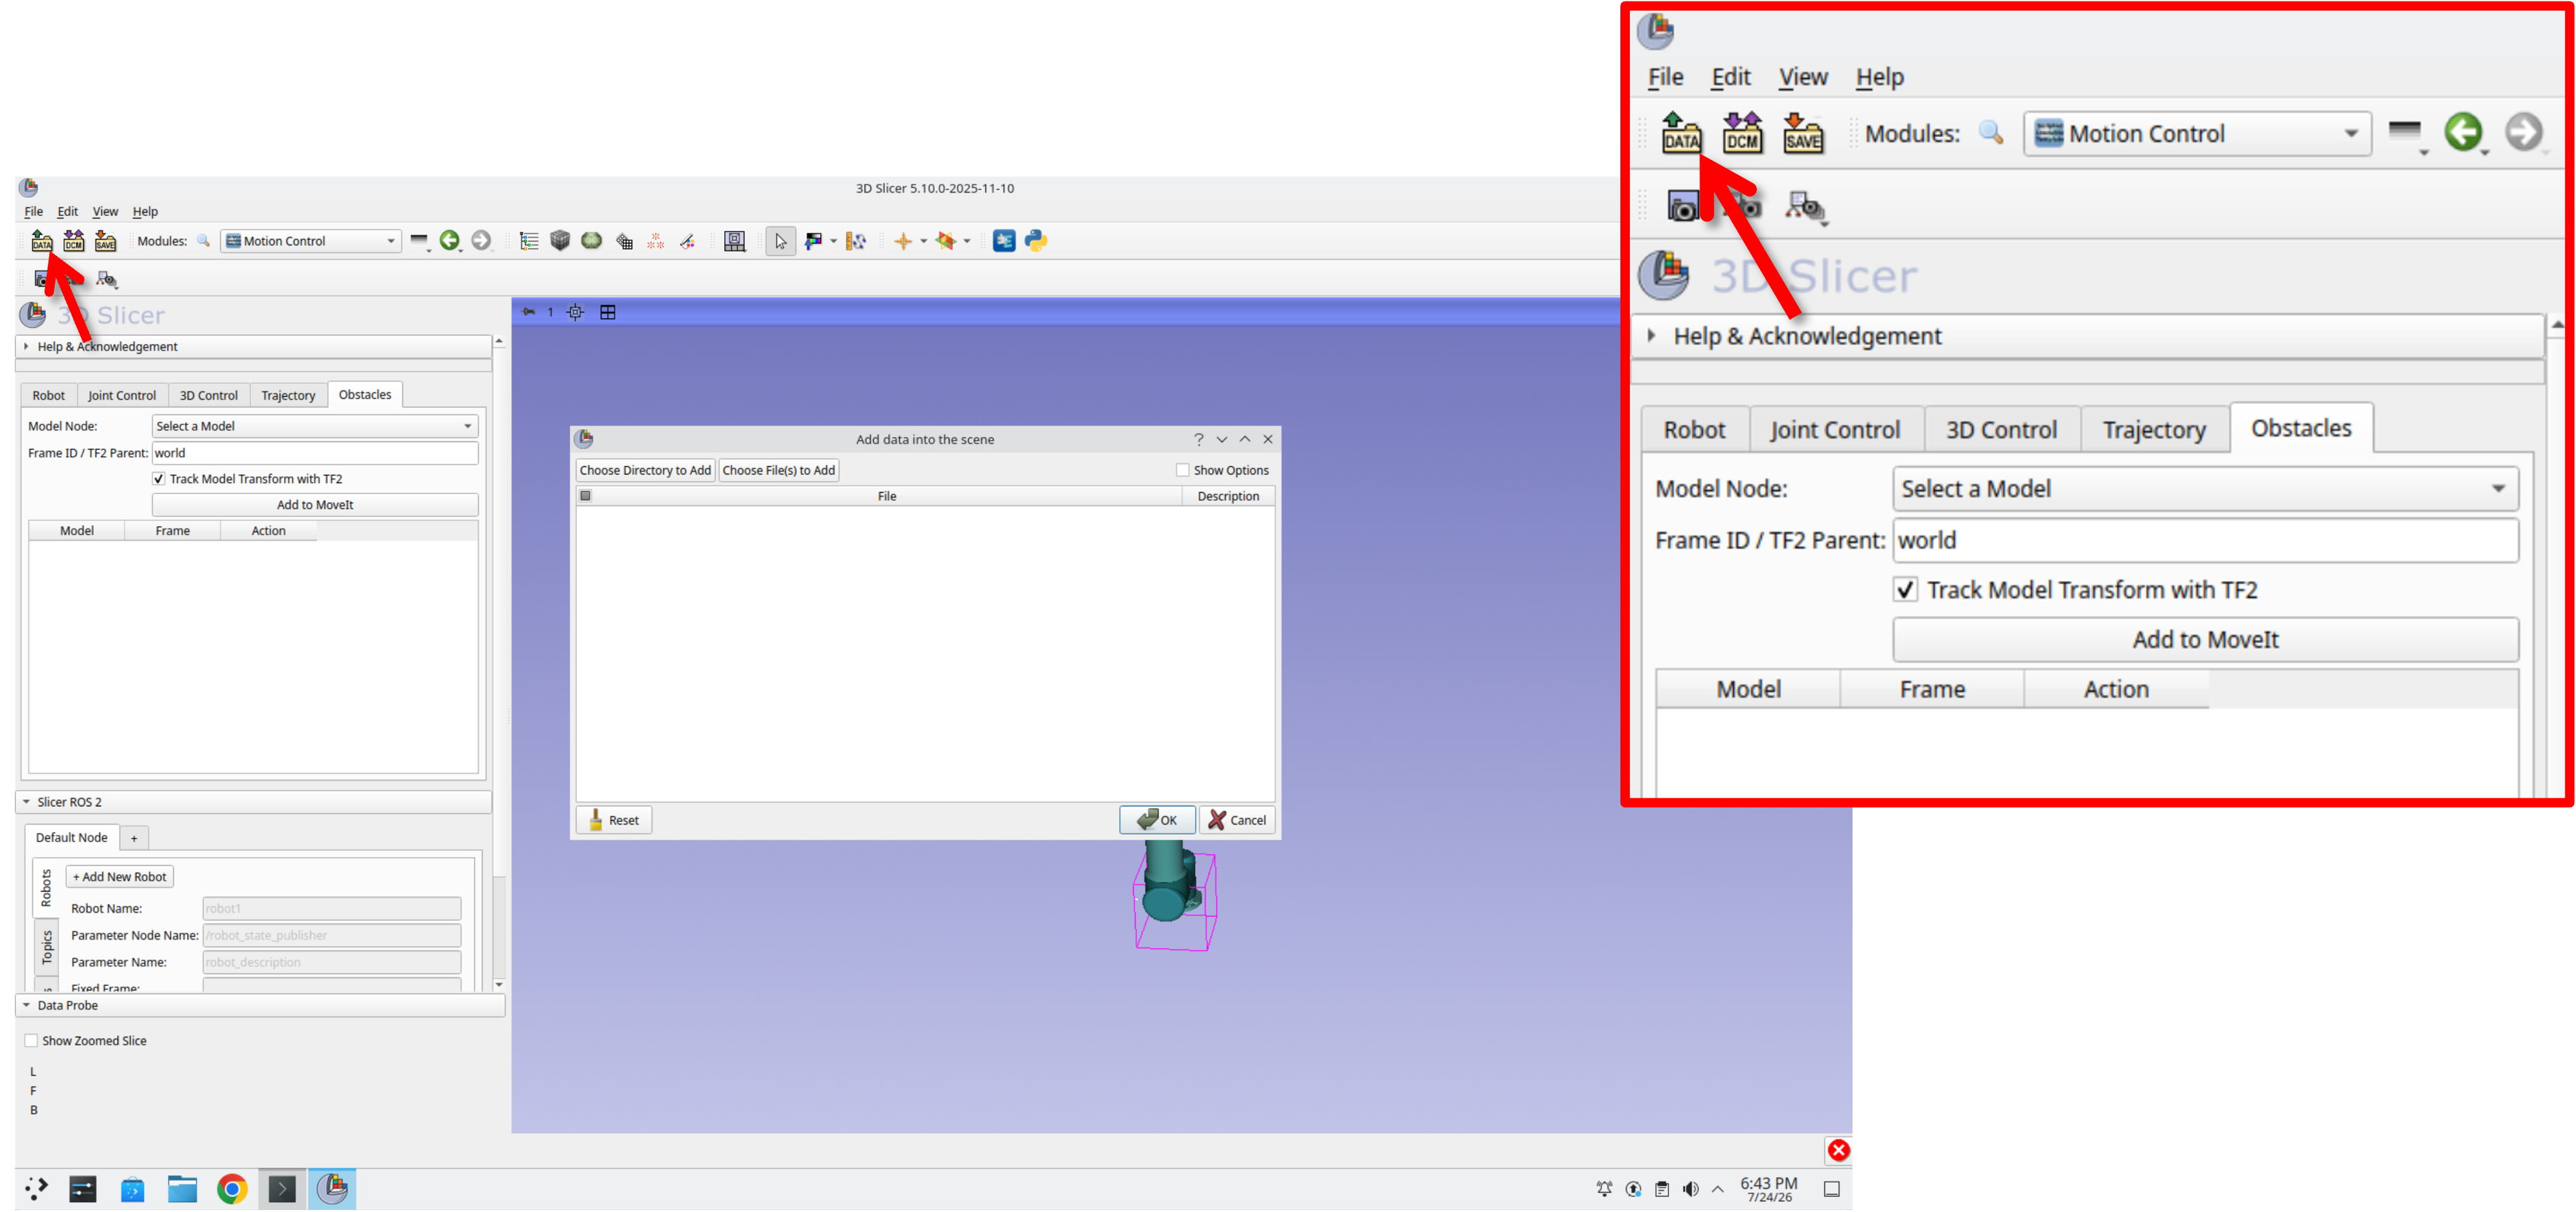This screenshot has width=2576, height=1212.
Task: Click the Reset button in dialog
Action: click(x=614, y=820)
